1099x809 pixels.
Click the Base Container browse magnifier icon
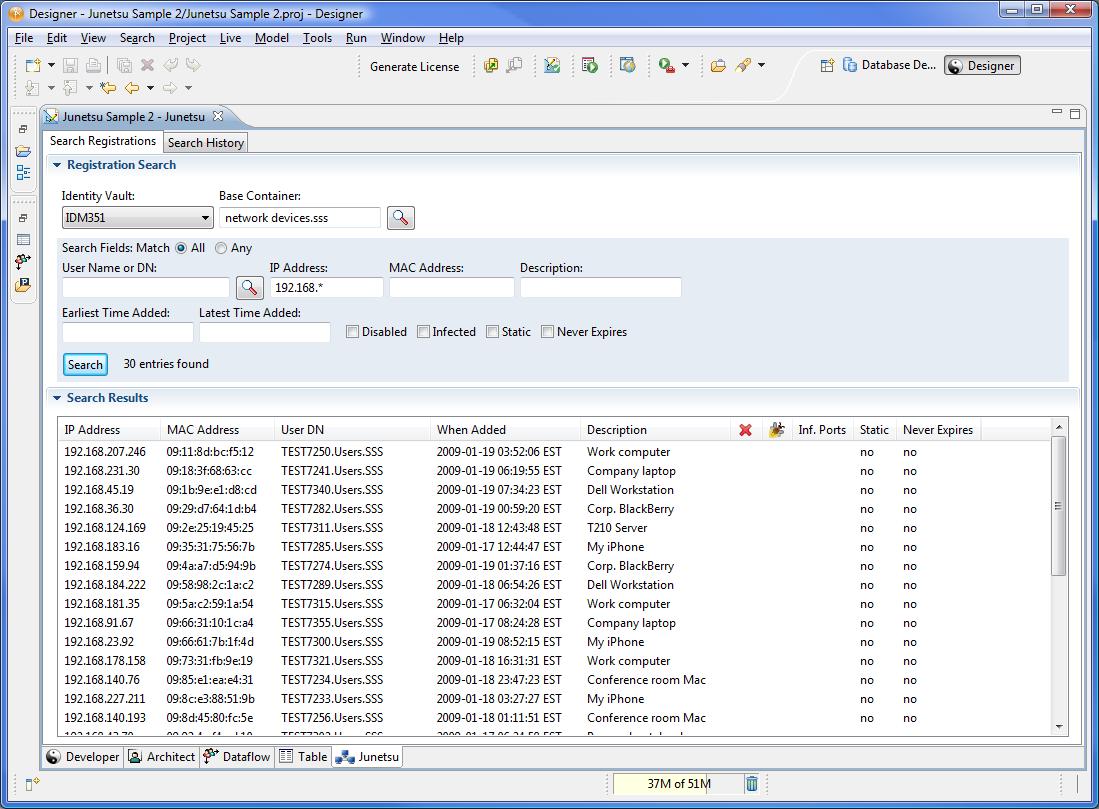click(x=401, y=217)
